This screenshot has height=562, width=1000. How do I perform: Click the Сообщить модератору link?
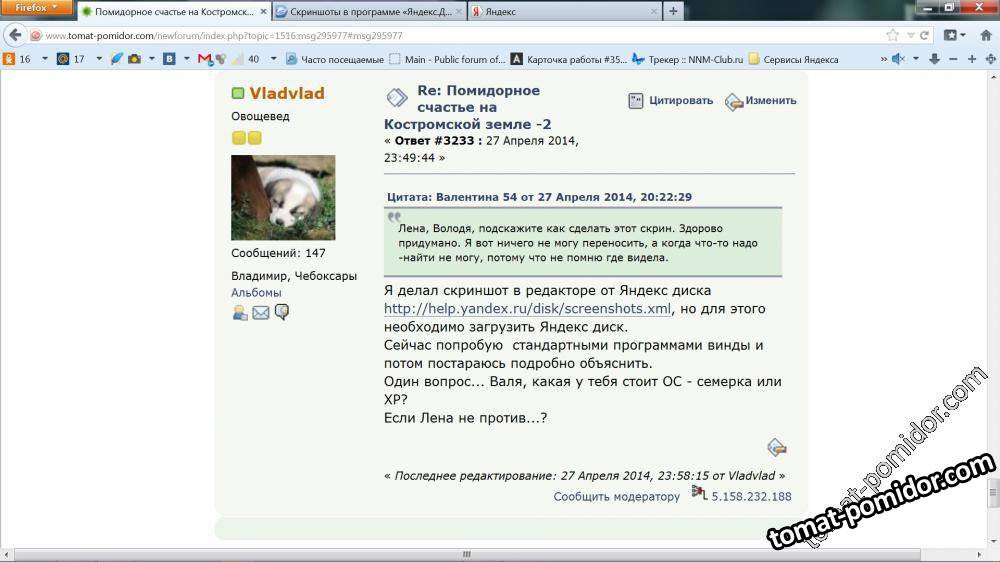click(616, 496)
